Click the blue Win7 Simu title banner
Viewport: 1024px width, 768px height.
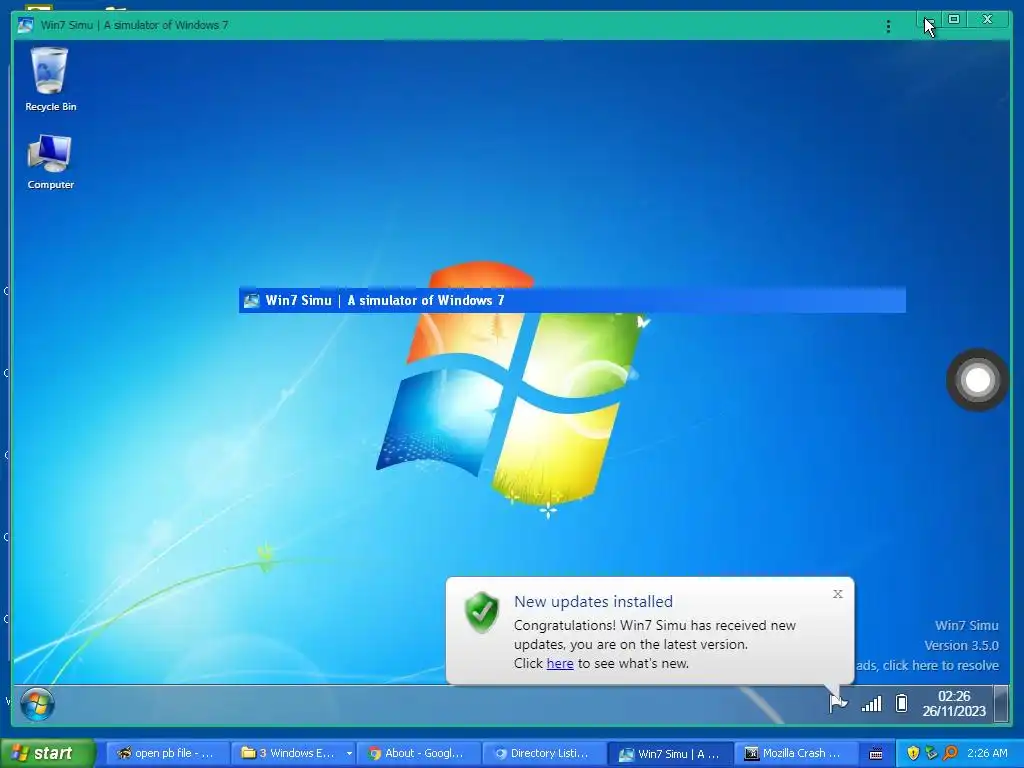(572, 300)
